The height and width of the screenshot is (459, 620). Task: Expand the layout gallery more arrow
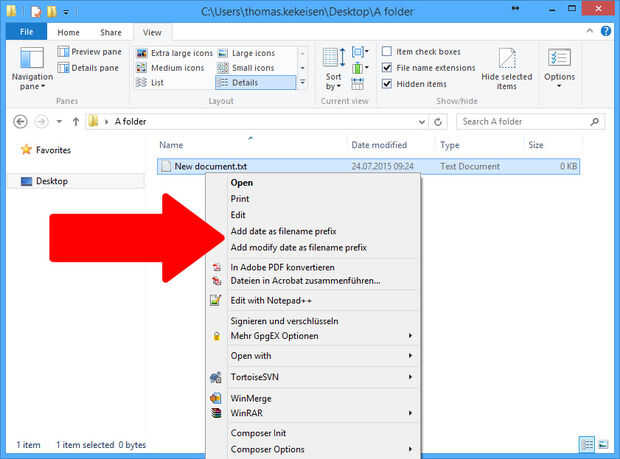[x=302, y=82]
